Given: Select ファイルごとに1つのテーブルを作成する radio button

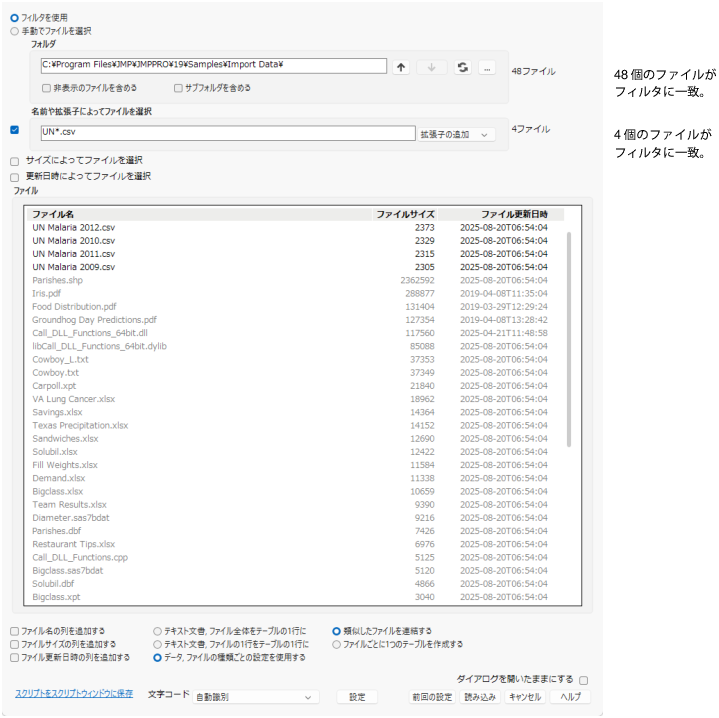Looking at the screenshot, I should point(337,645).
